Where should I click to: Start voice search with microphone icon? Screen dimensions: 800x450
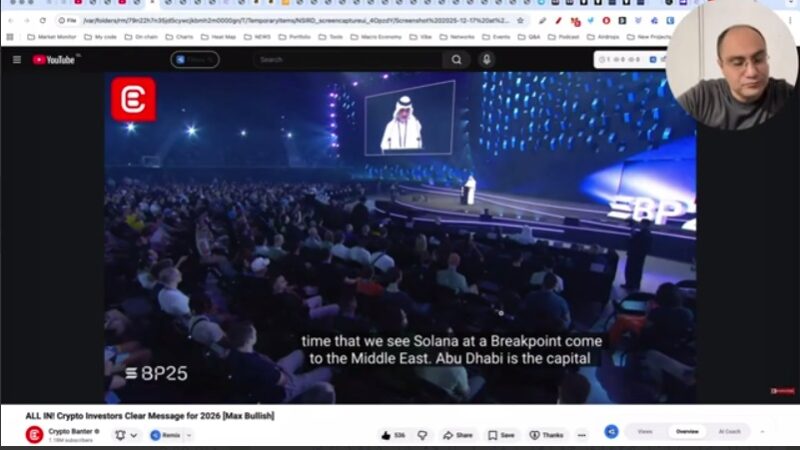(x=486, y=60)
